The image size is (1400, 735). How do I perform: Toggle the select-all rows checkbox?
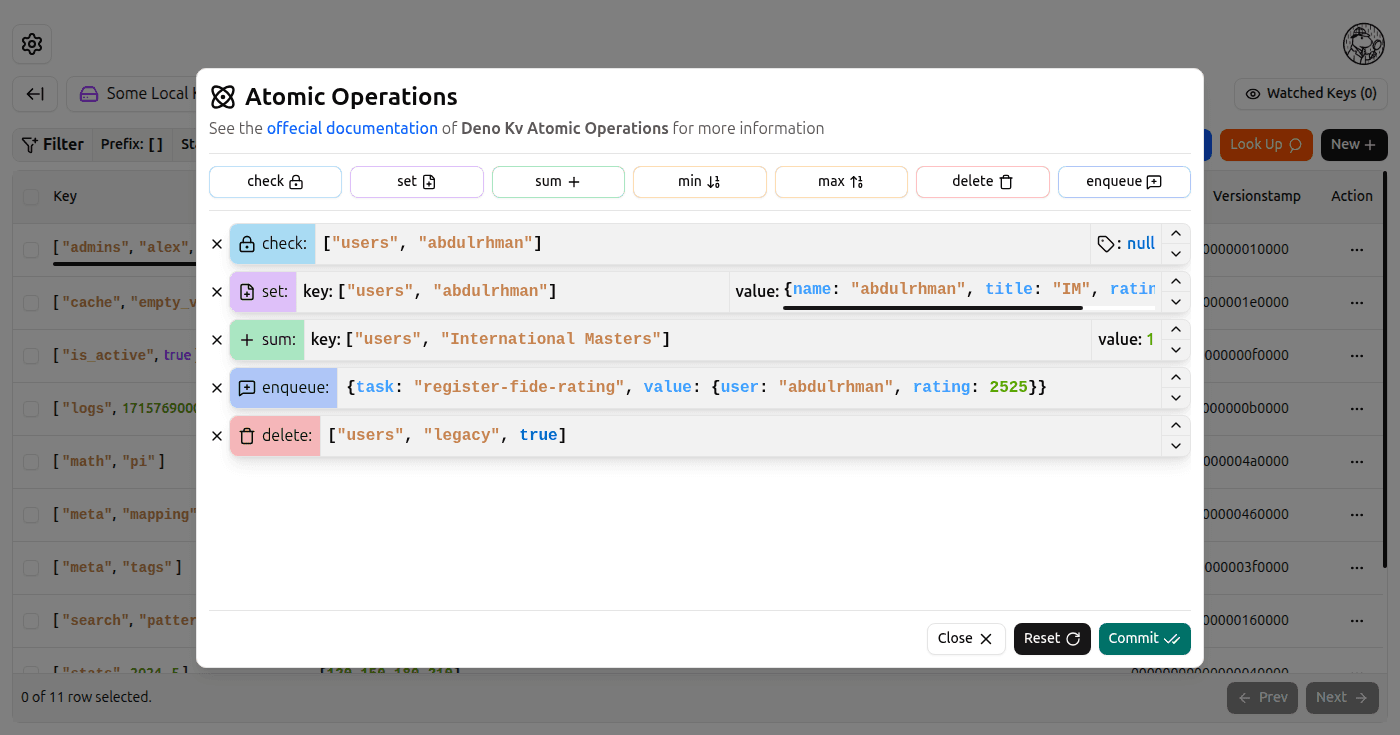[31, 197]
